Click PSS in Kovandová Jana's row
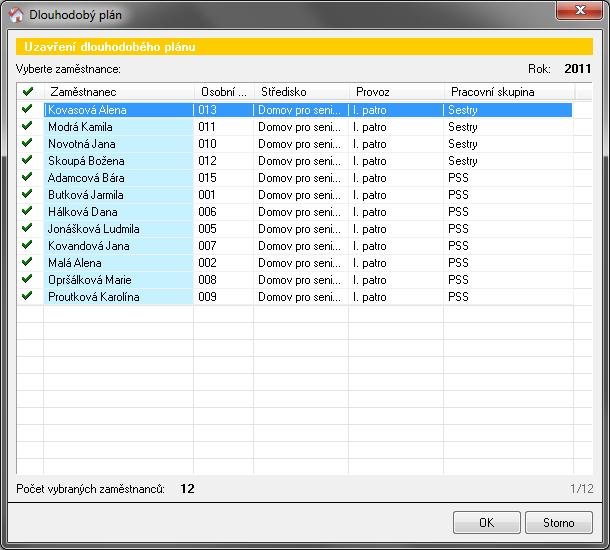The image size is (610, 550). pos(458,246)
